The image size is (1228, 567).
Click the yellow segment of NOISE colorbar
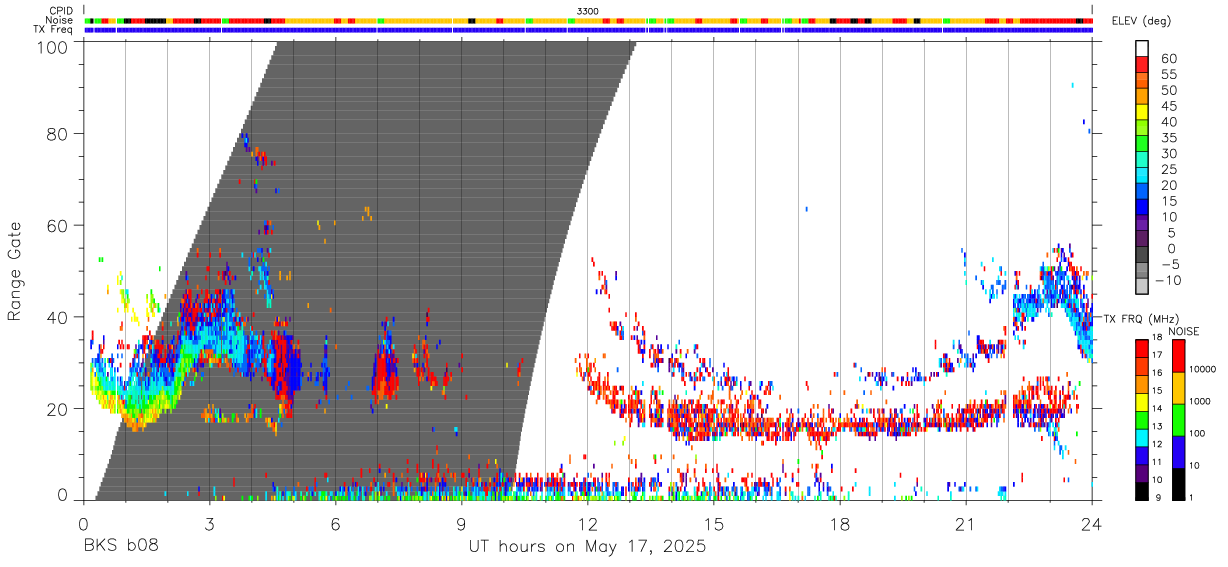pos(1180,387)
